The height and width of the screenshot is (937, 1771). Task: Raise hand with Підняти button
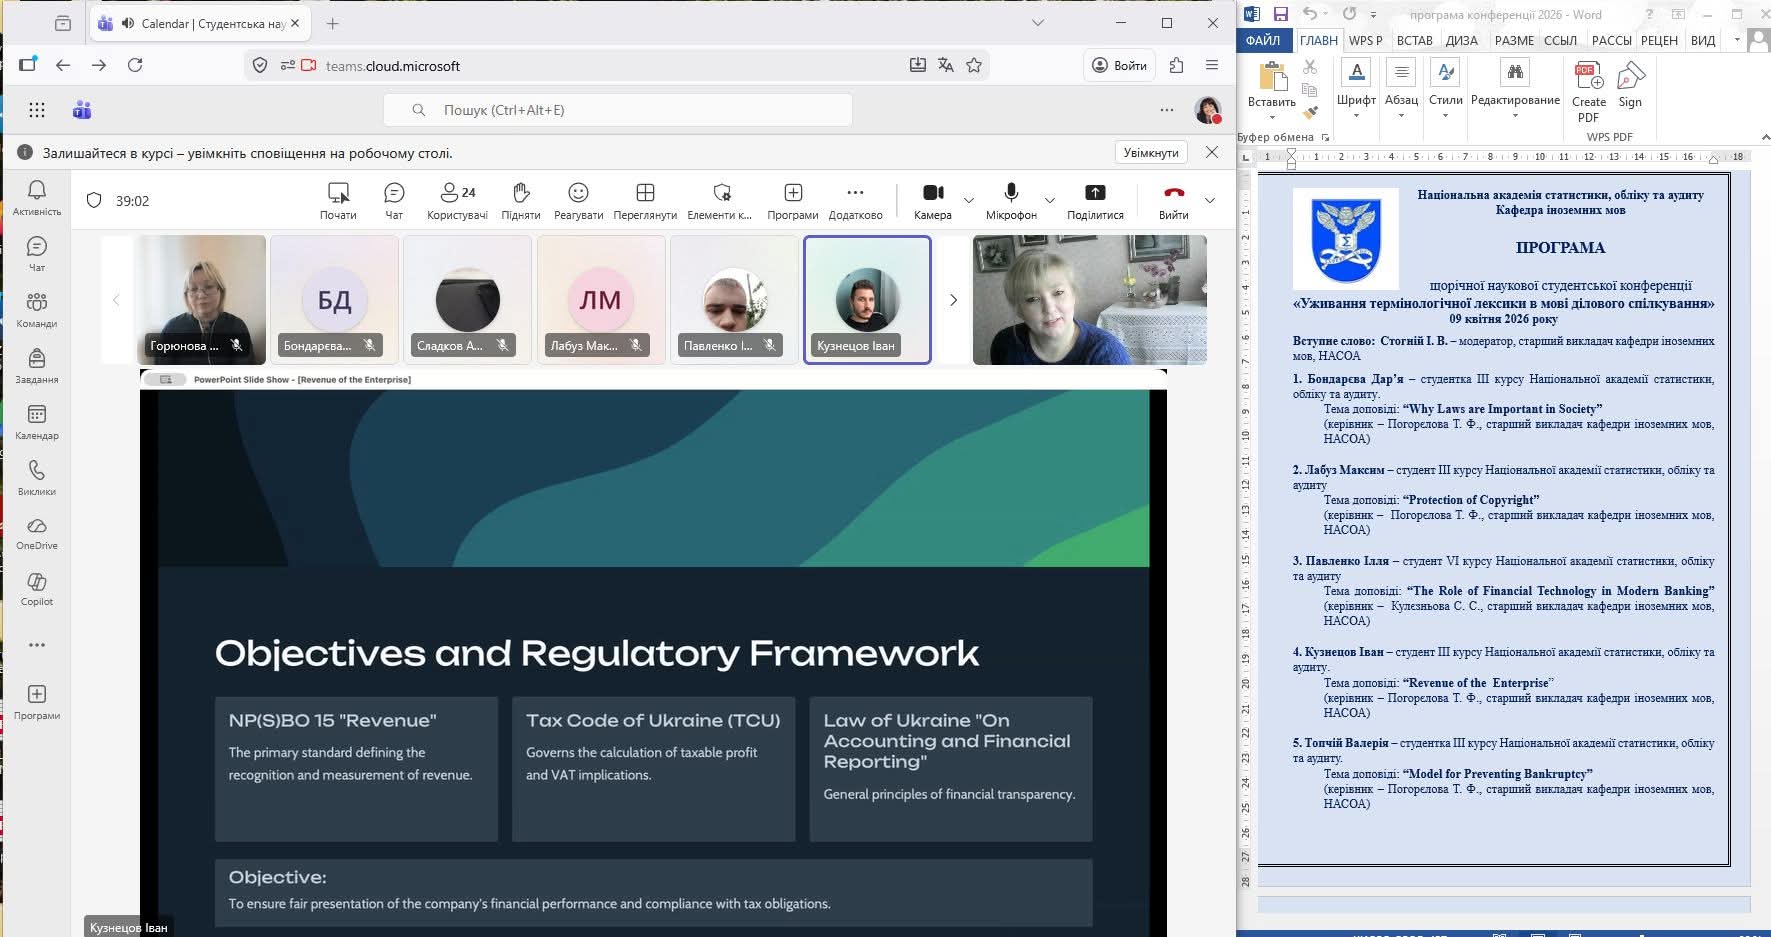(x=520, y=200)
